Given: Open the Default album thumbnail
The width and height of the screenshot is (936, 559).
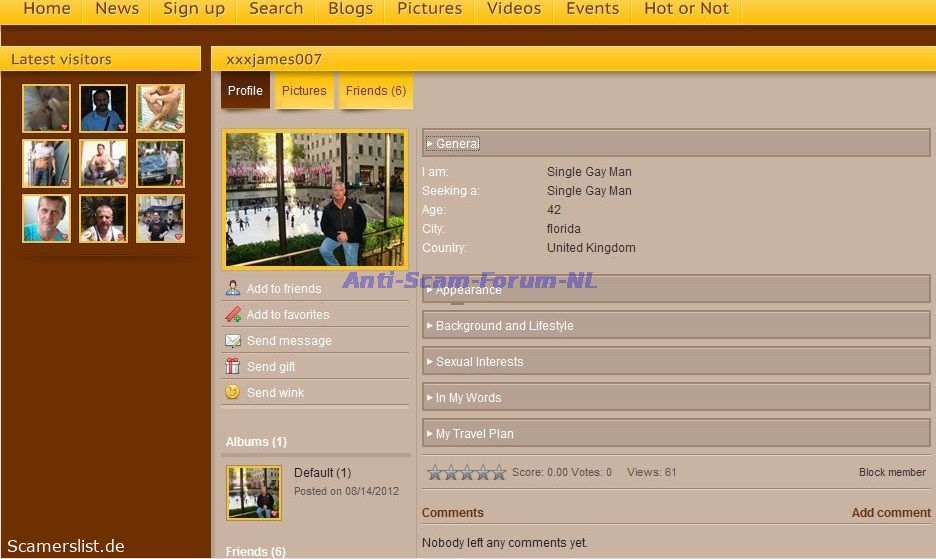Looking at the screenshot, I should [x=254, y=493].
